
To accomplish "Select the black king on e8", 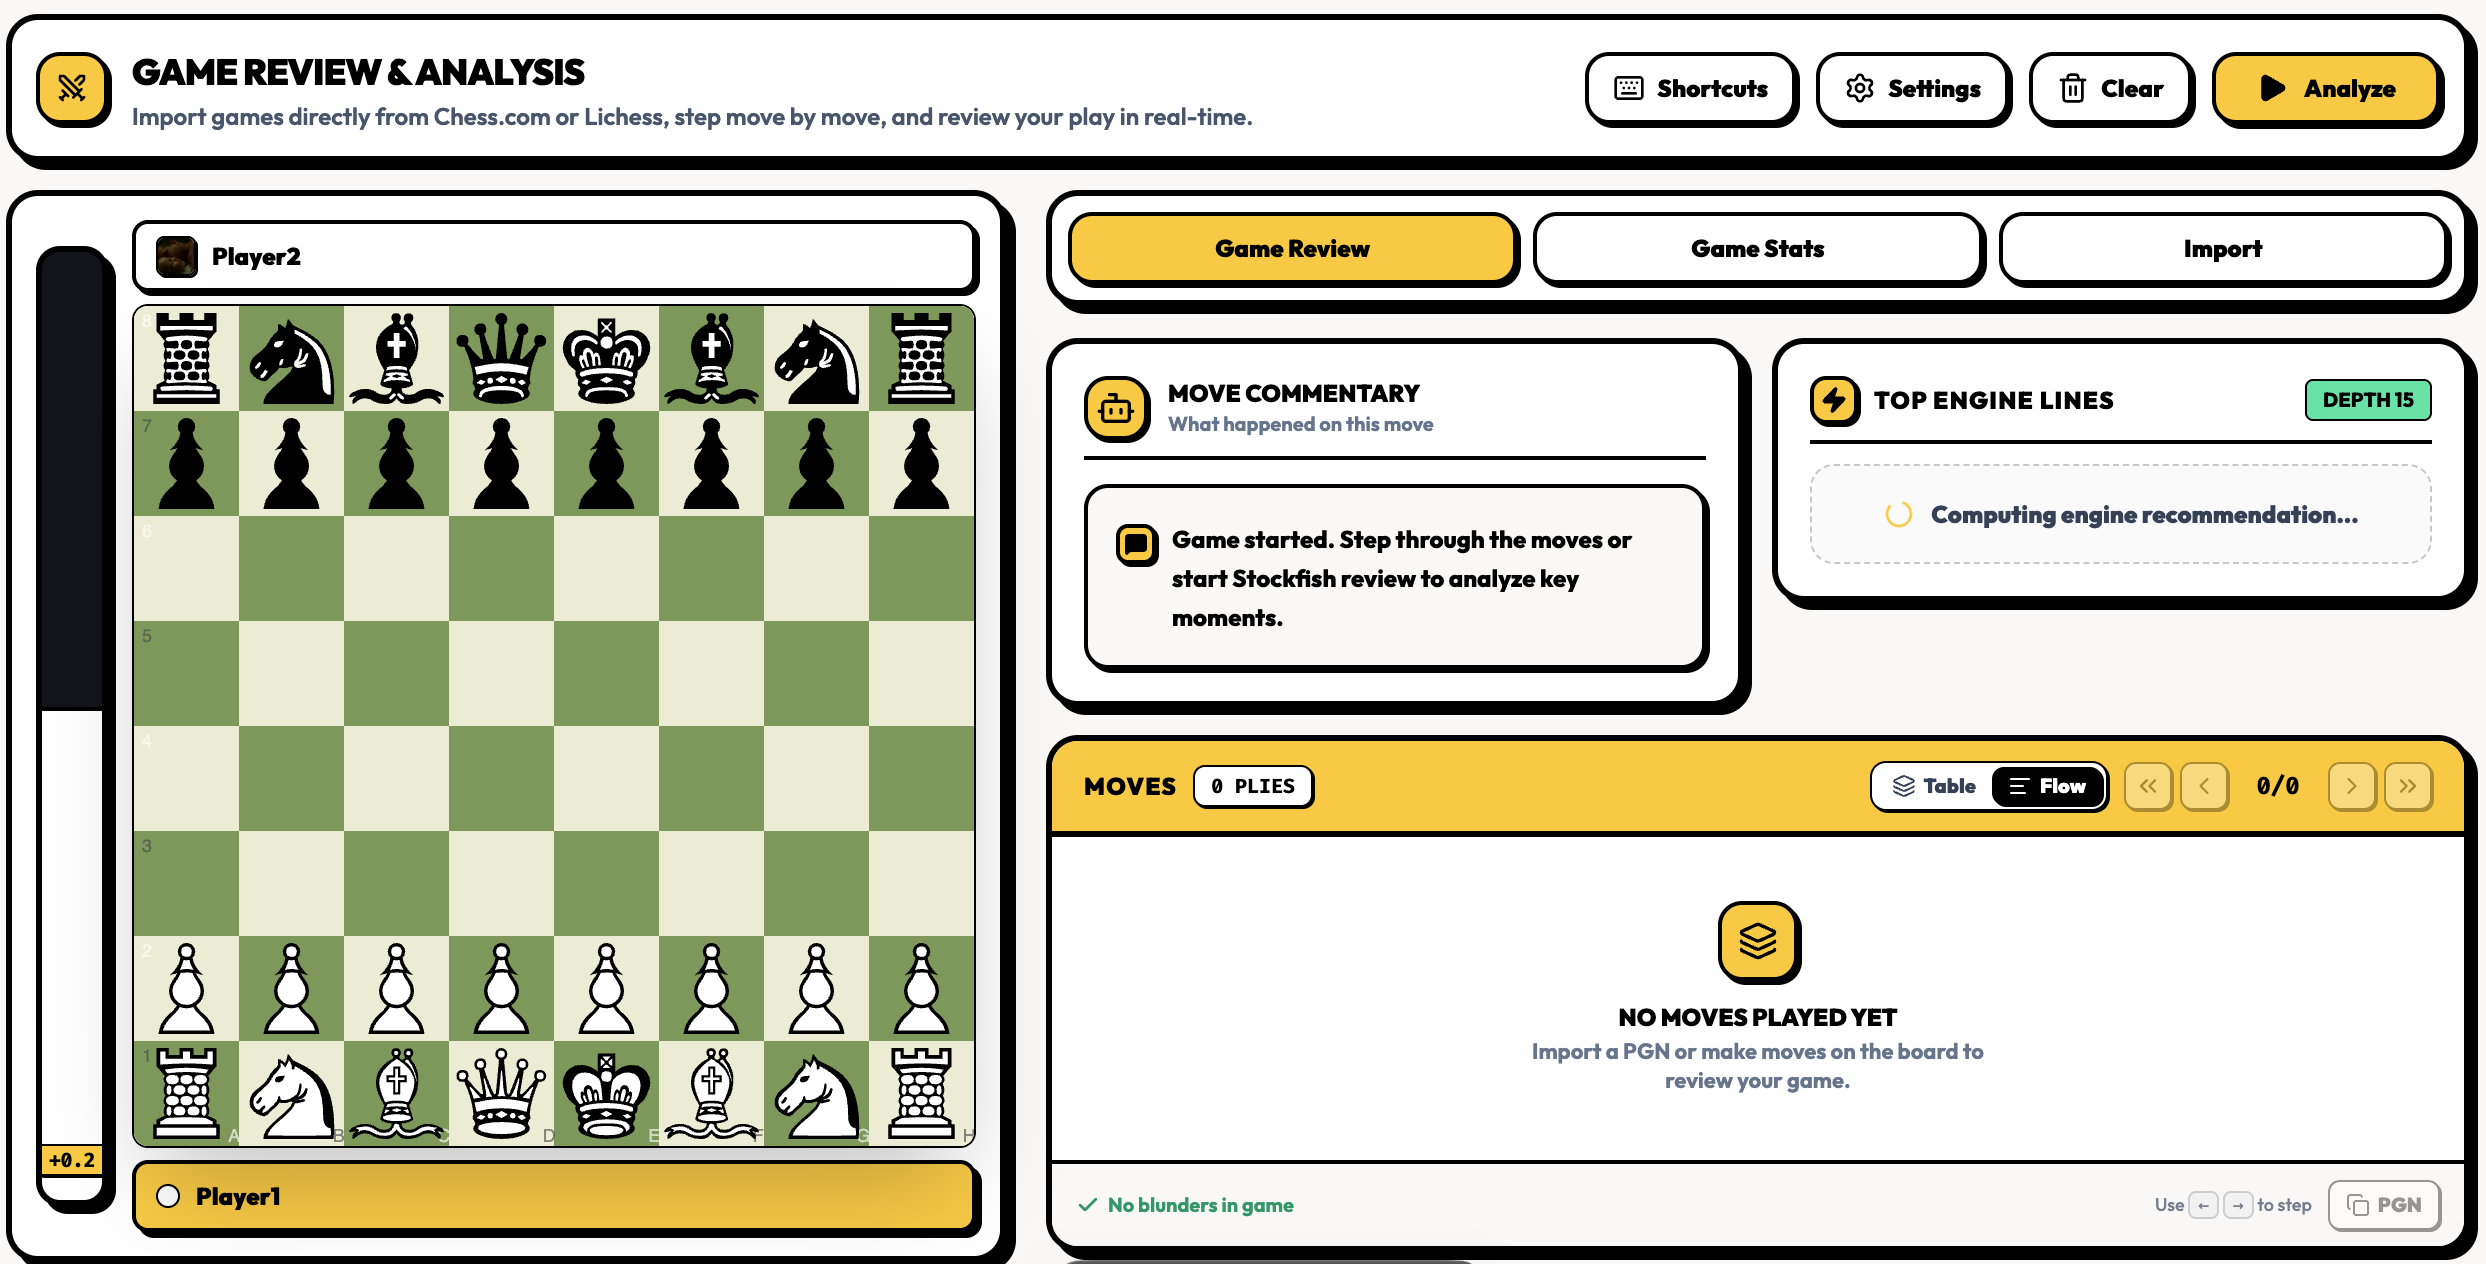I will (x=606, y=358).
